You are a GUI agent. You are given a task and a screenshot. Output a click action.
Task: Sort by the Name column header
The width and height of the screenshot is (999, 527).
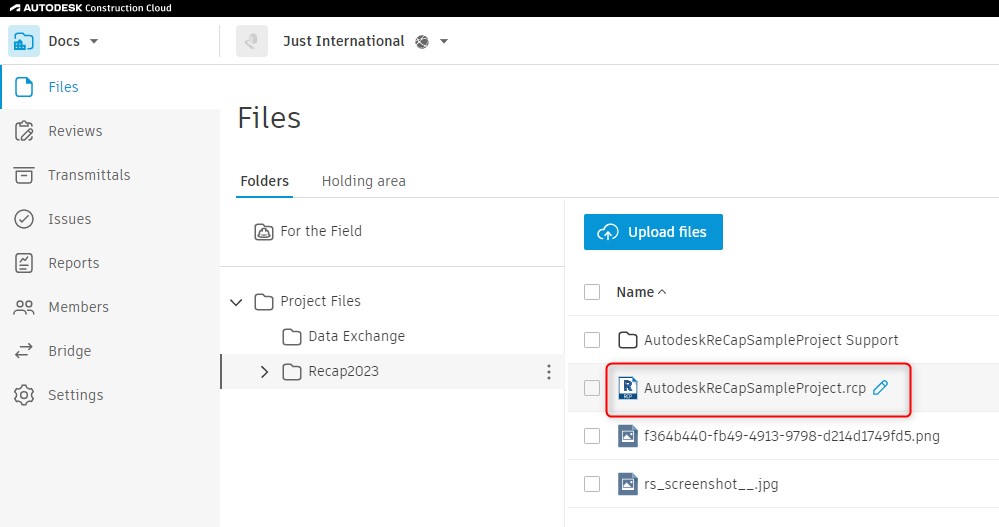click(635, 292)
